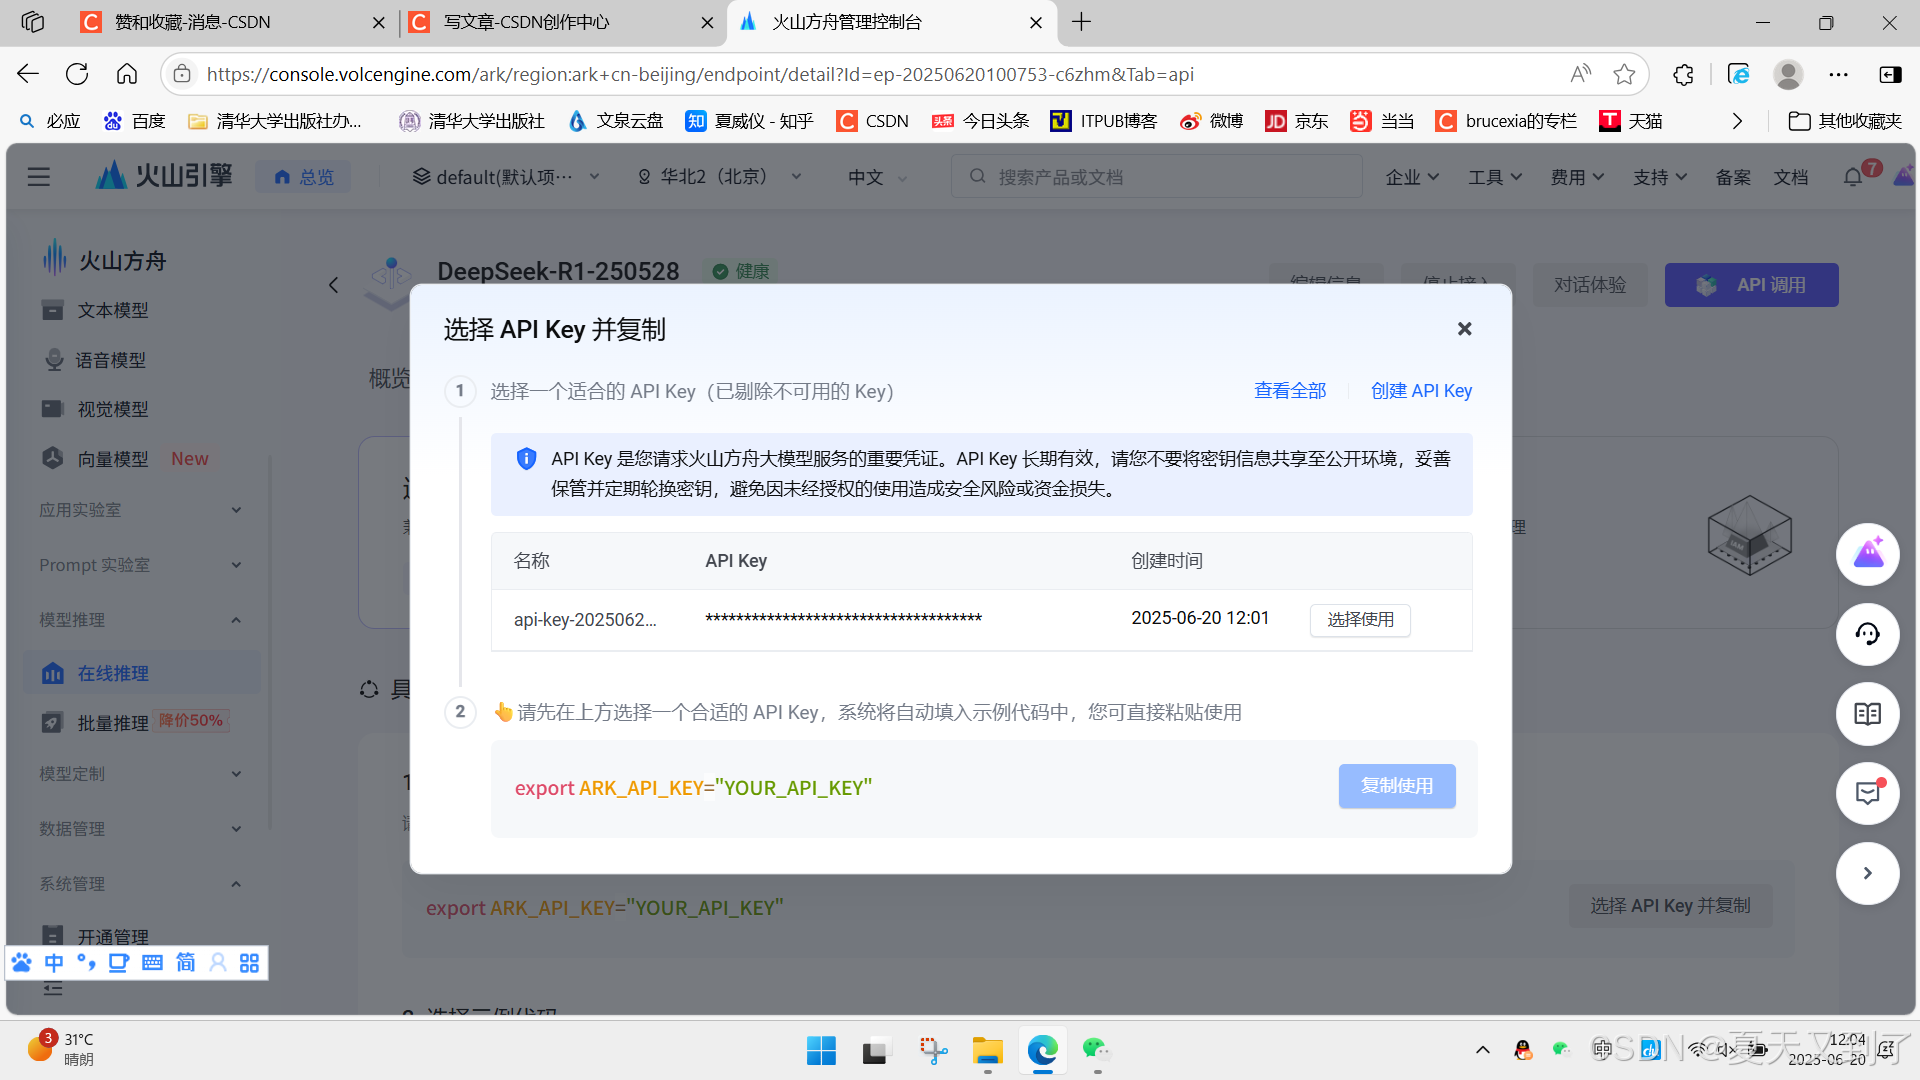Collapse the 模型推理 sidebar section

click(x=236, y=620)
